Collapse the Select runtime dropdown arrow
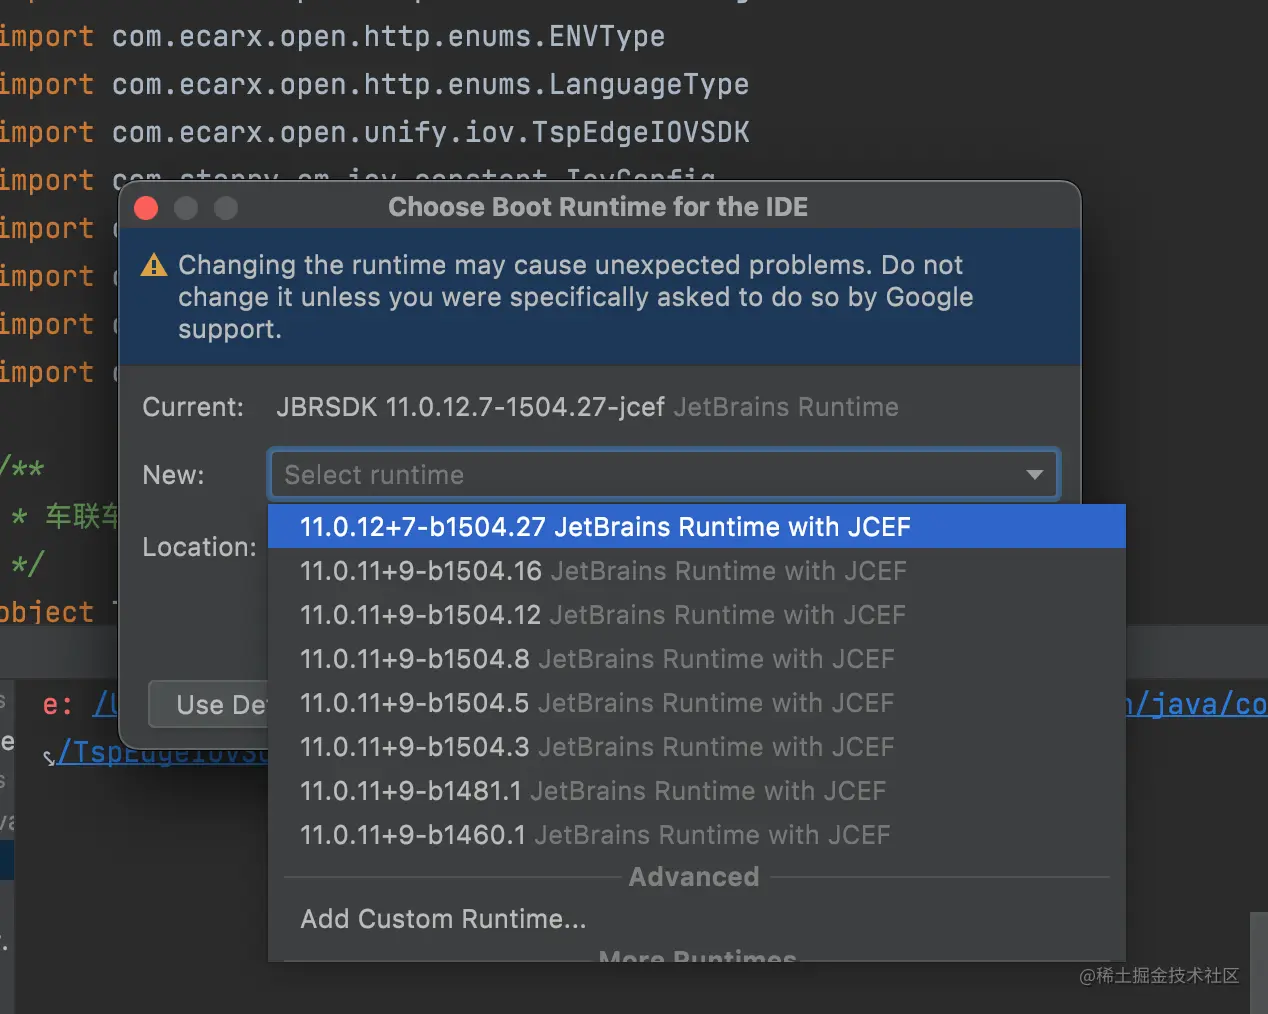1268x1014 pixels. (x=1035, y=475)
